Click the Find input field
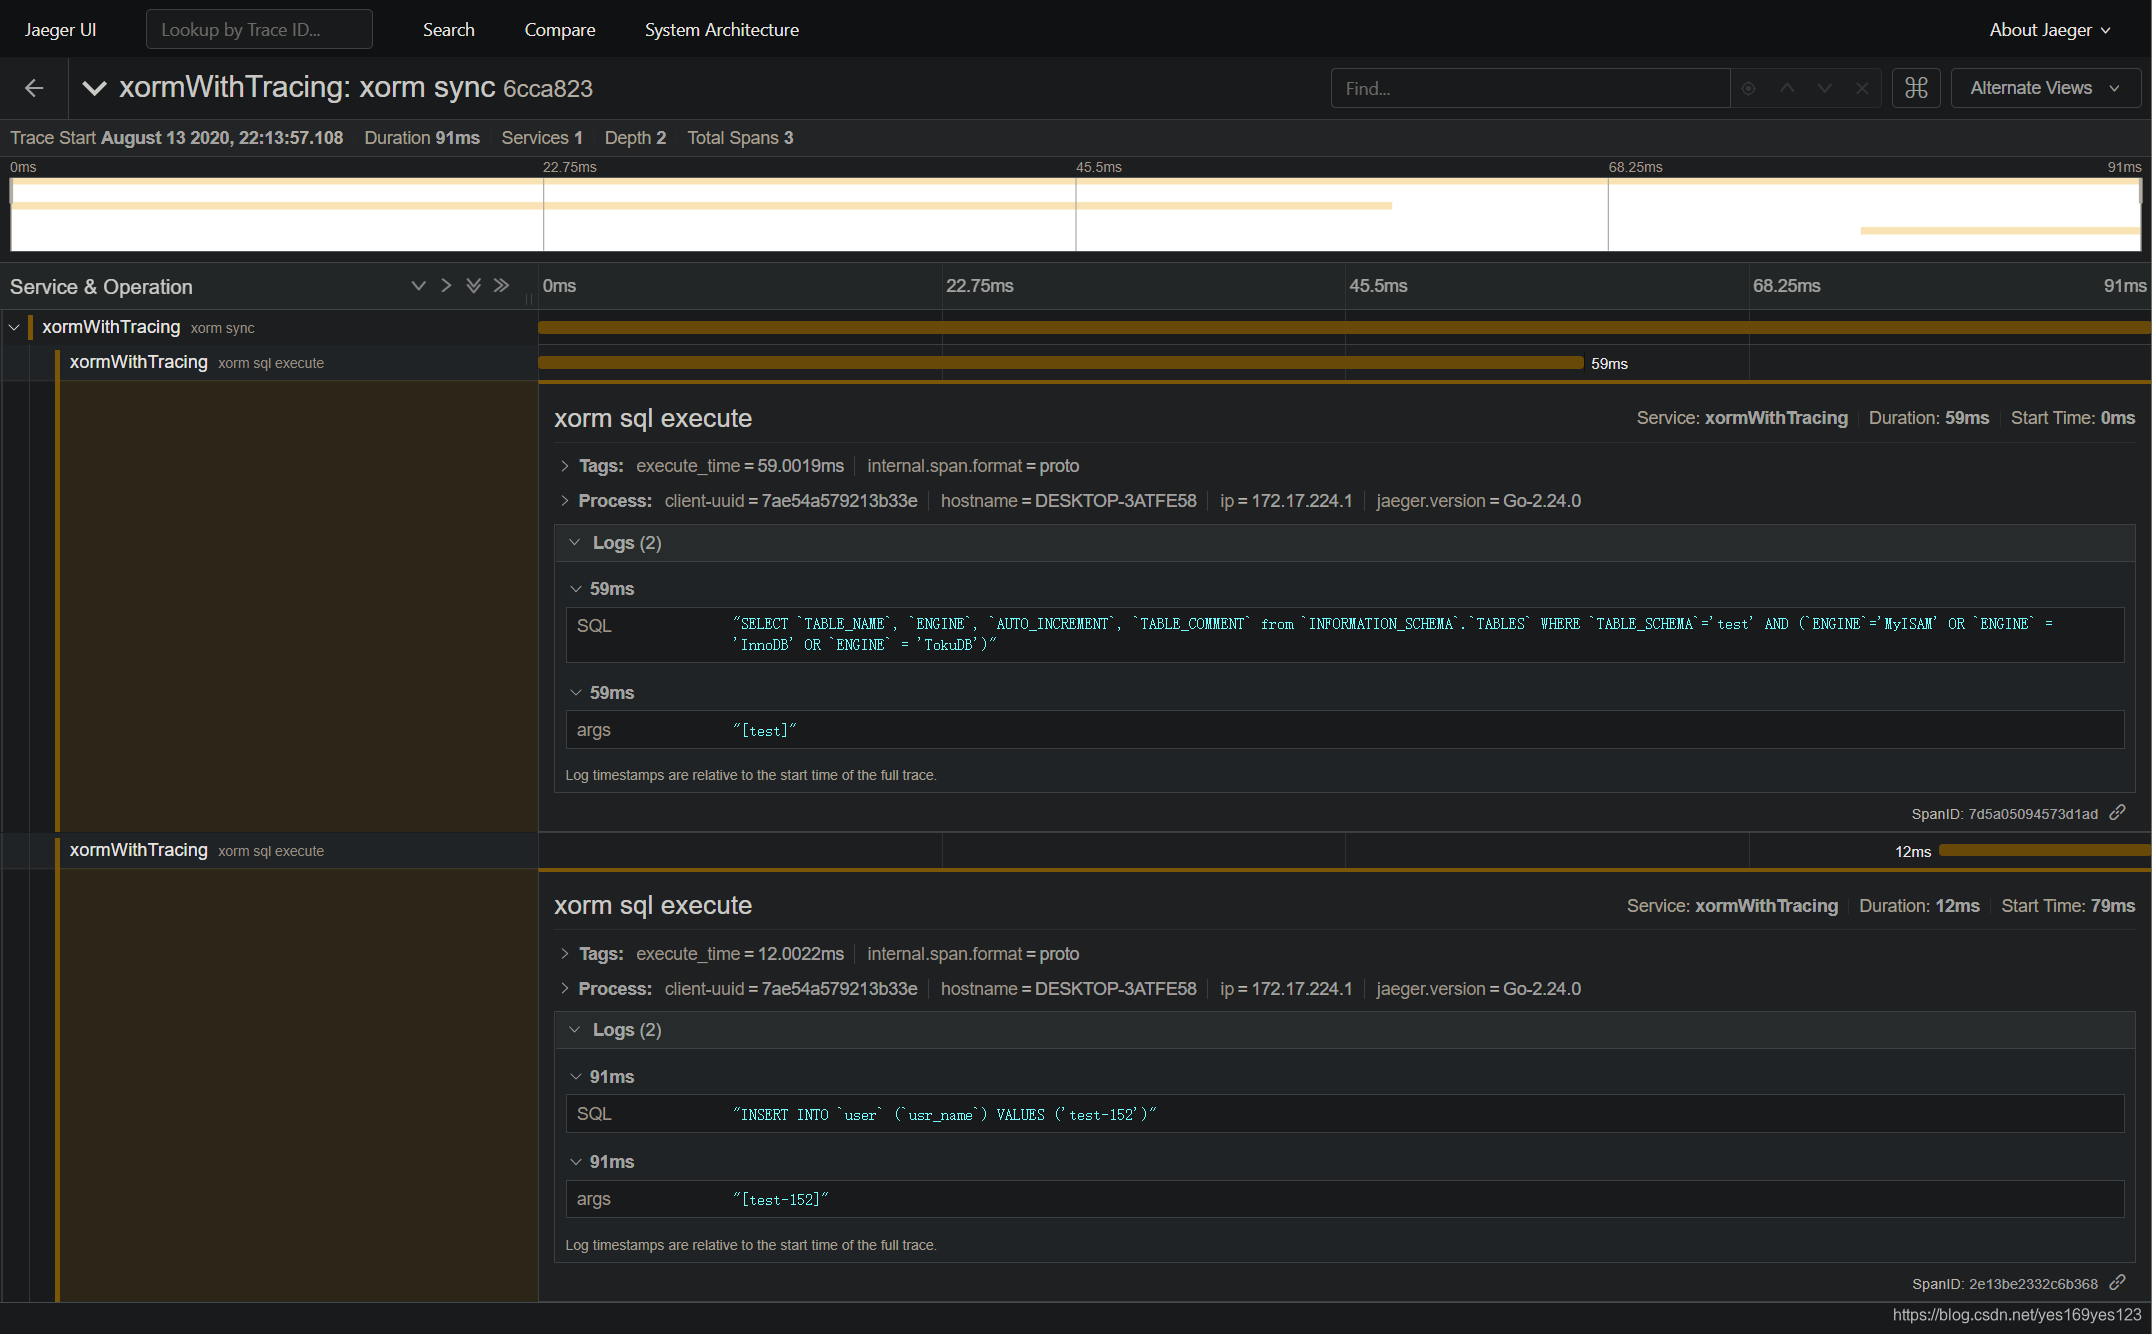Viewport: 2152px width, 1334px height. tap(1530, 88)
